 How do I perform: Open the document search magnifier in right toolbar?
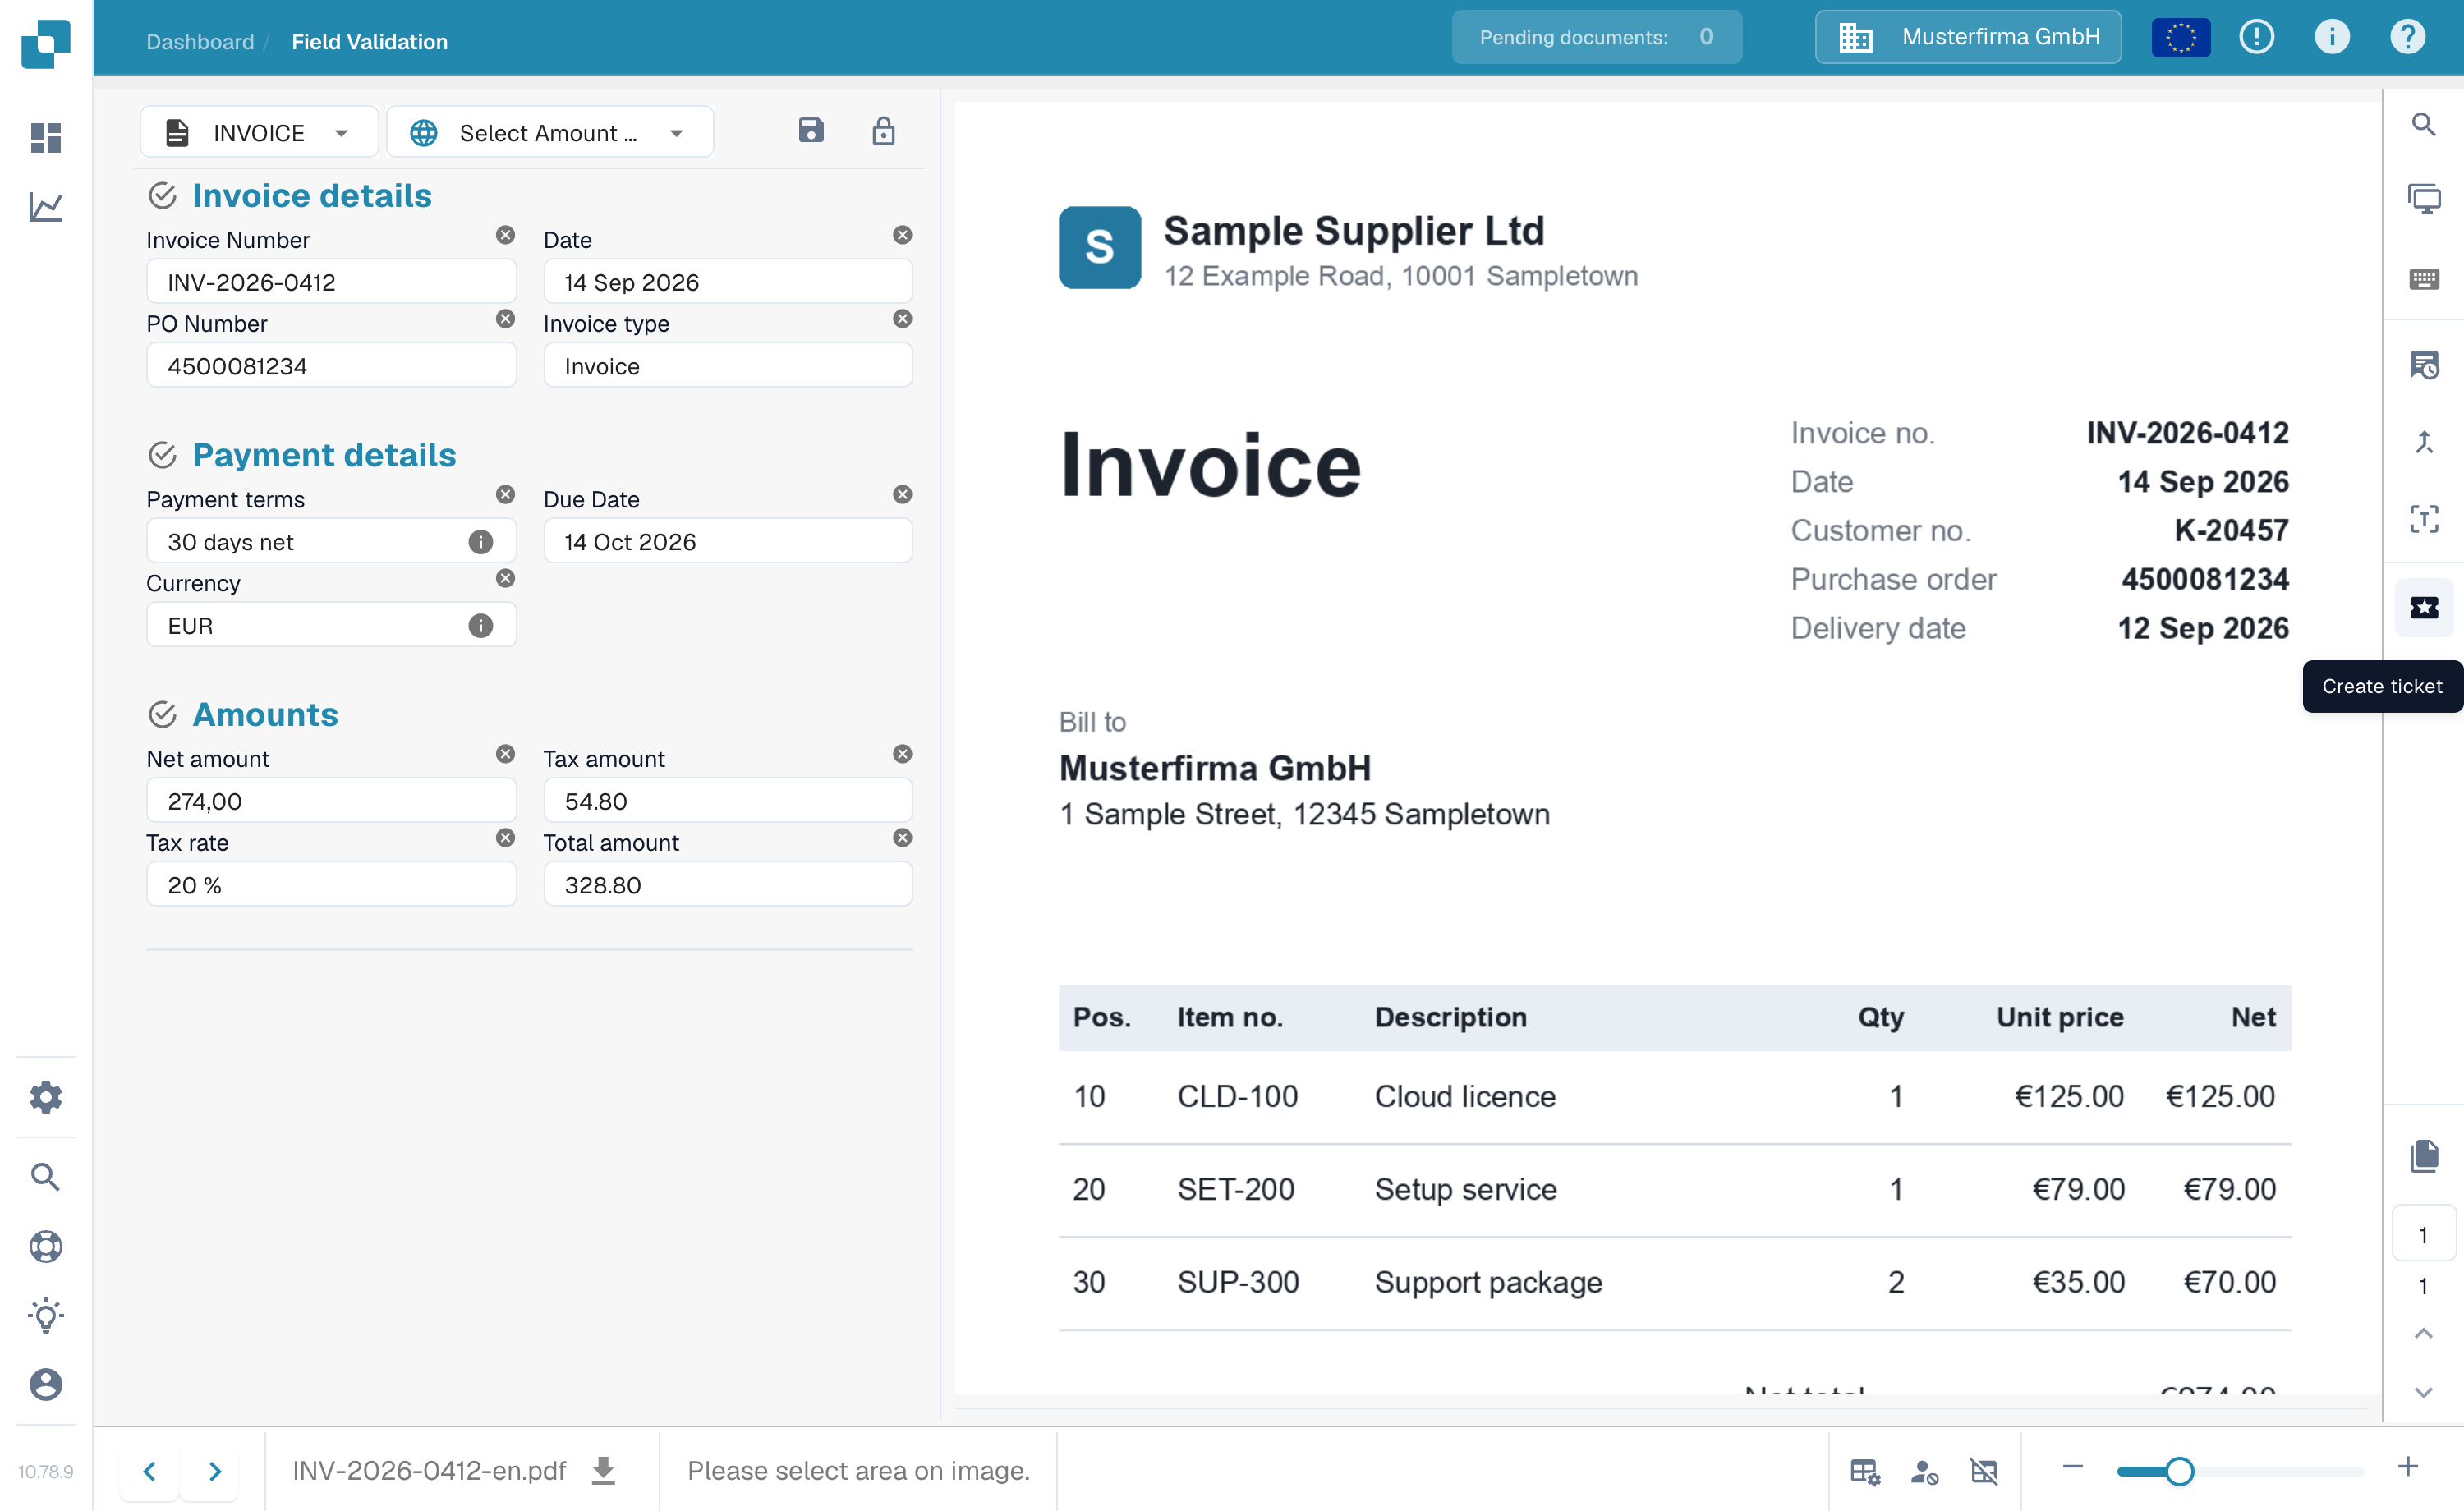coord(2424,125)
